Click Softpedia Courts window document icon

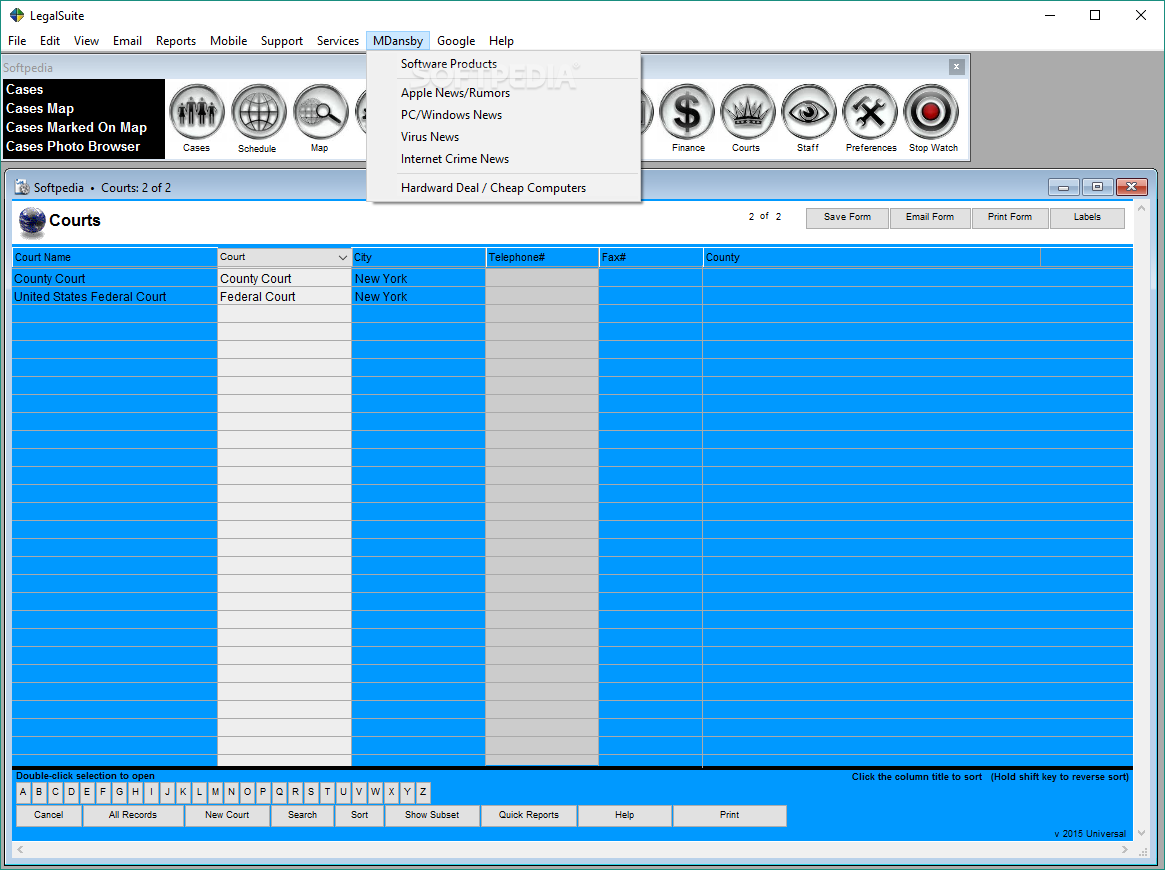pyautogui.click(x=22, y=187)
